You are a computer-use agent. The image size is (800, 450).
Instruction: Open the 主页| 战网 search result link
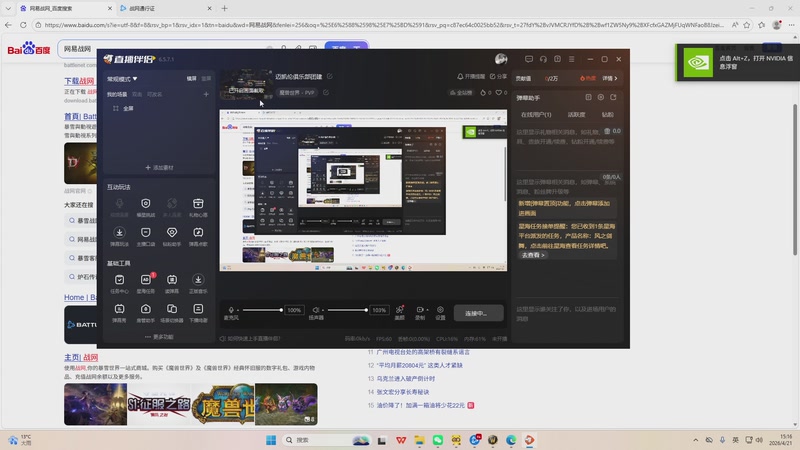tap(81, 358)
